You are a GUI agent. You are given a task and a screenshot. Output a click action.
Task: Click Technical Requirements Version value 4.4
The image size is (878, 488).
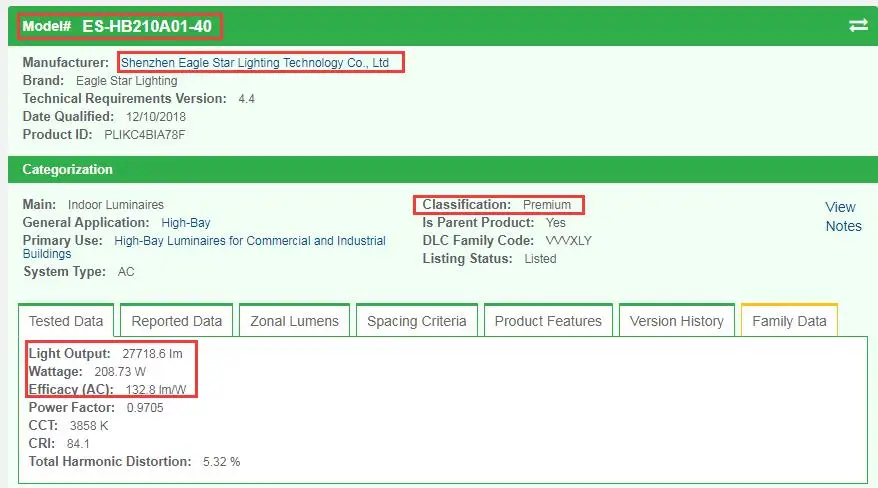pos(246,99)
